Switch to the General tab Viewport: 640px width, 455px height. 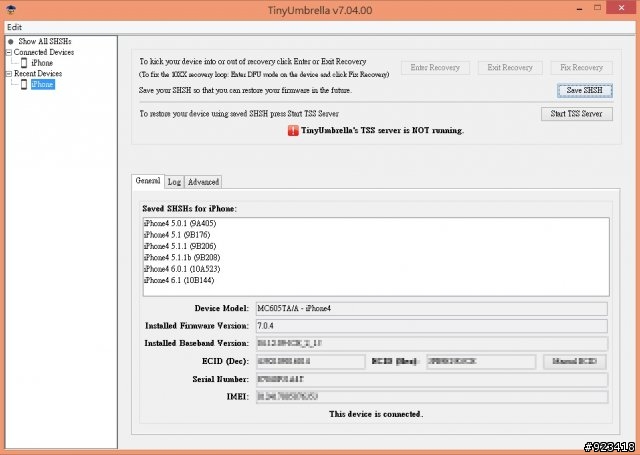(x=148, y=181)
